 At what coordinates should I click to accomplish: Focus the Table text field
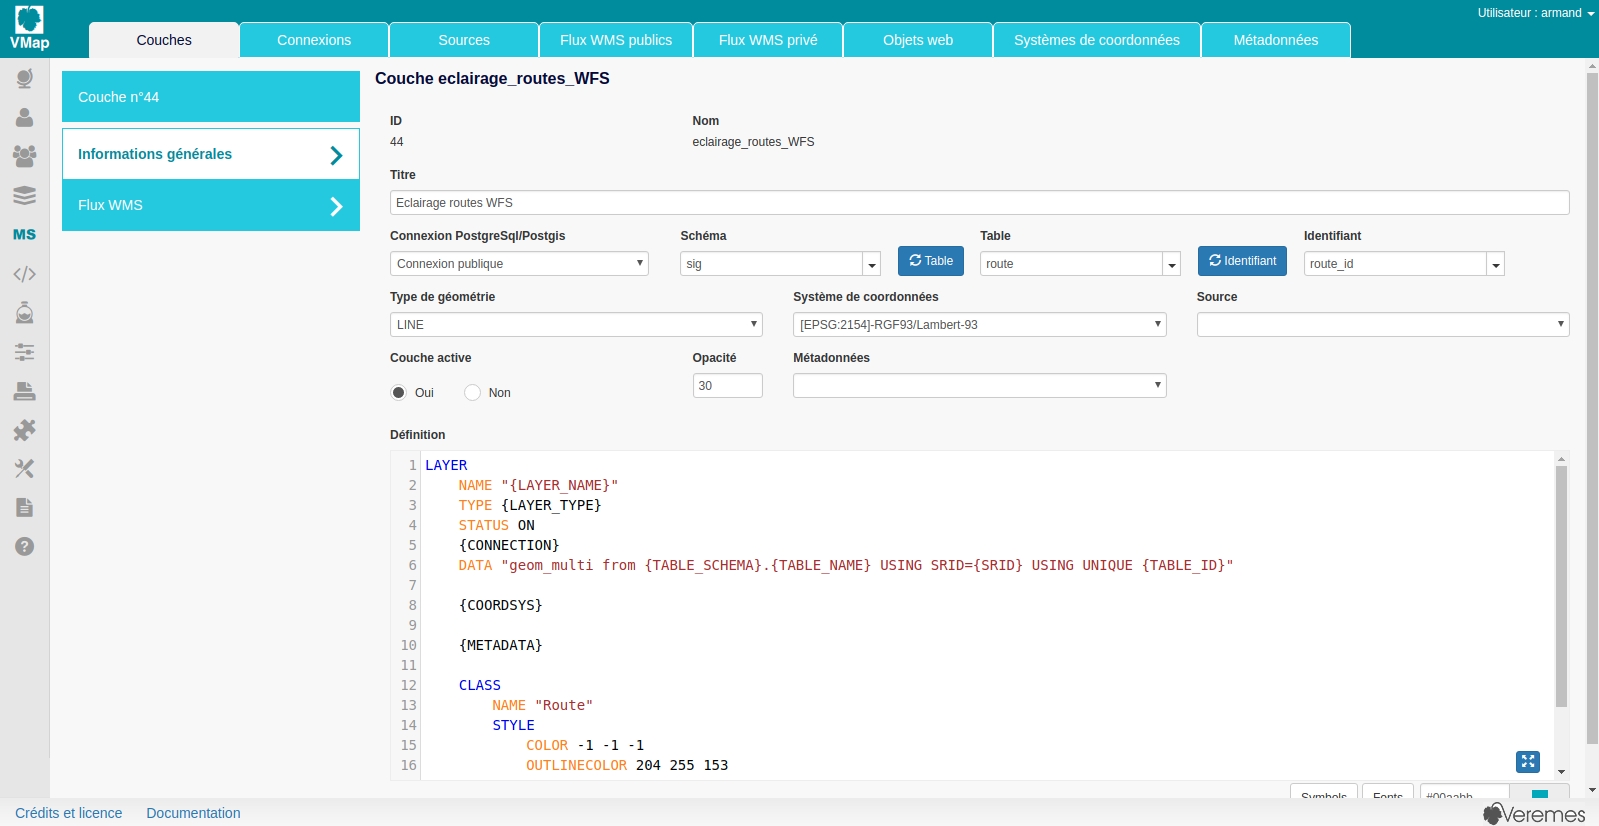[1071, 264]
